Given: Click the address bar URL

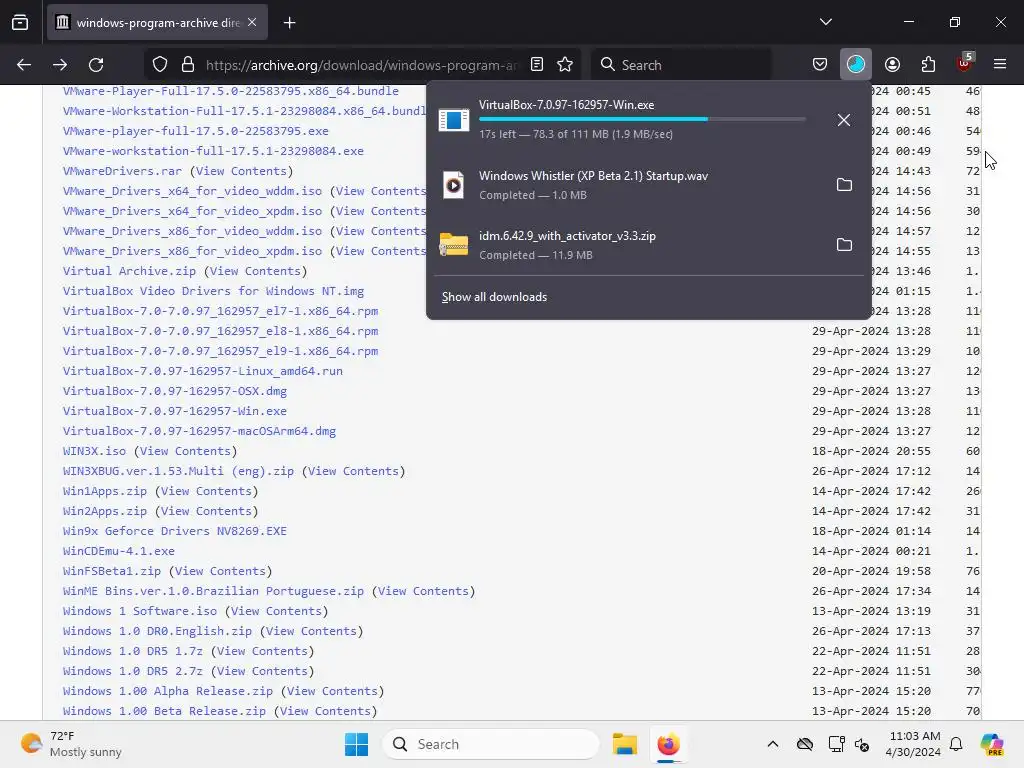Looking at the screenshot, I should tap(361, 65).
